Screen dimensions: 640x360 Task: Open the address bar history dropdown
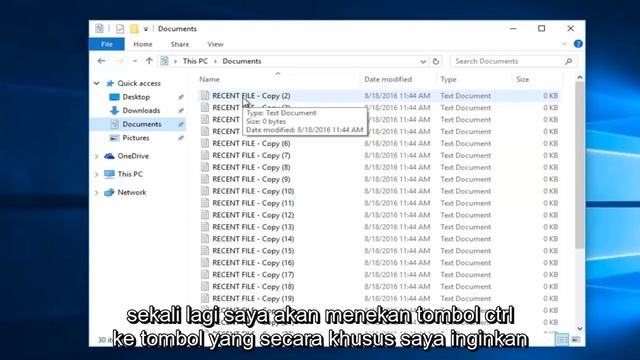[423, 62]
